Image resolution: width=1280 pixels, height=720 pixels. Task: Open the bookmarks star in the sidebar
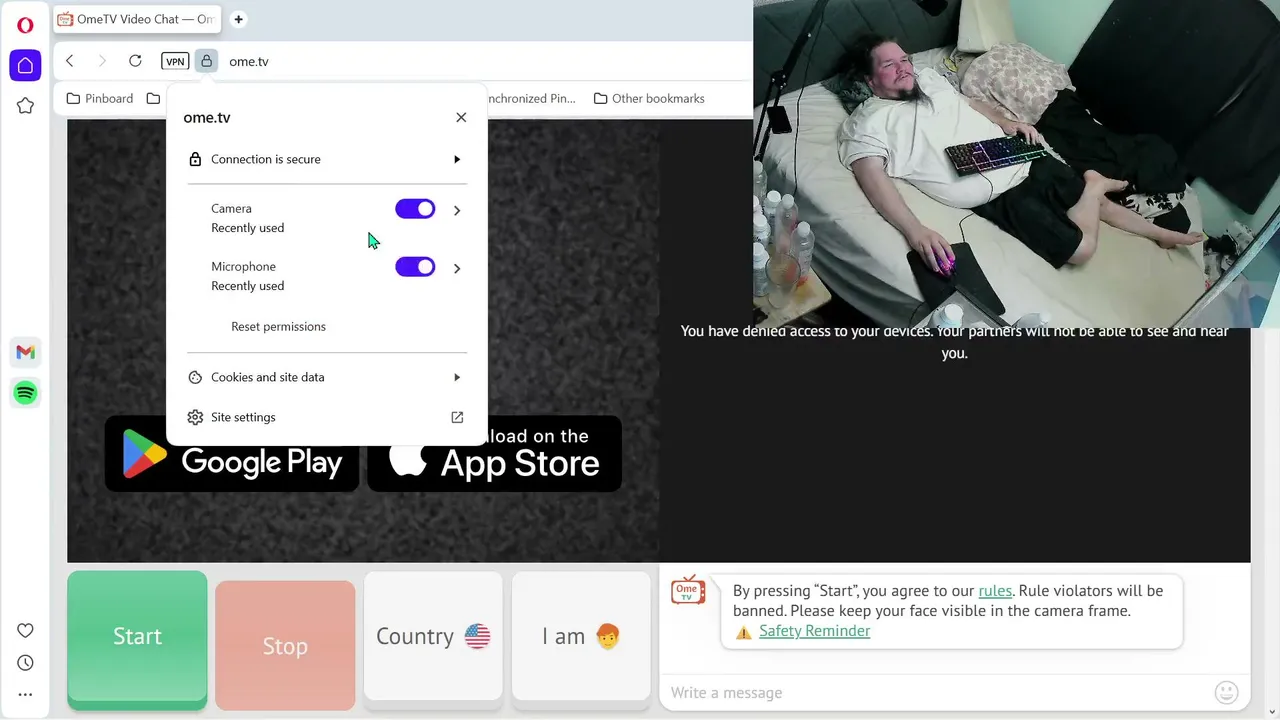[25, 106]
